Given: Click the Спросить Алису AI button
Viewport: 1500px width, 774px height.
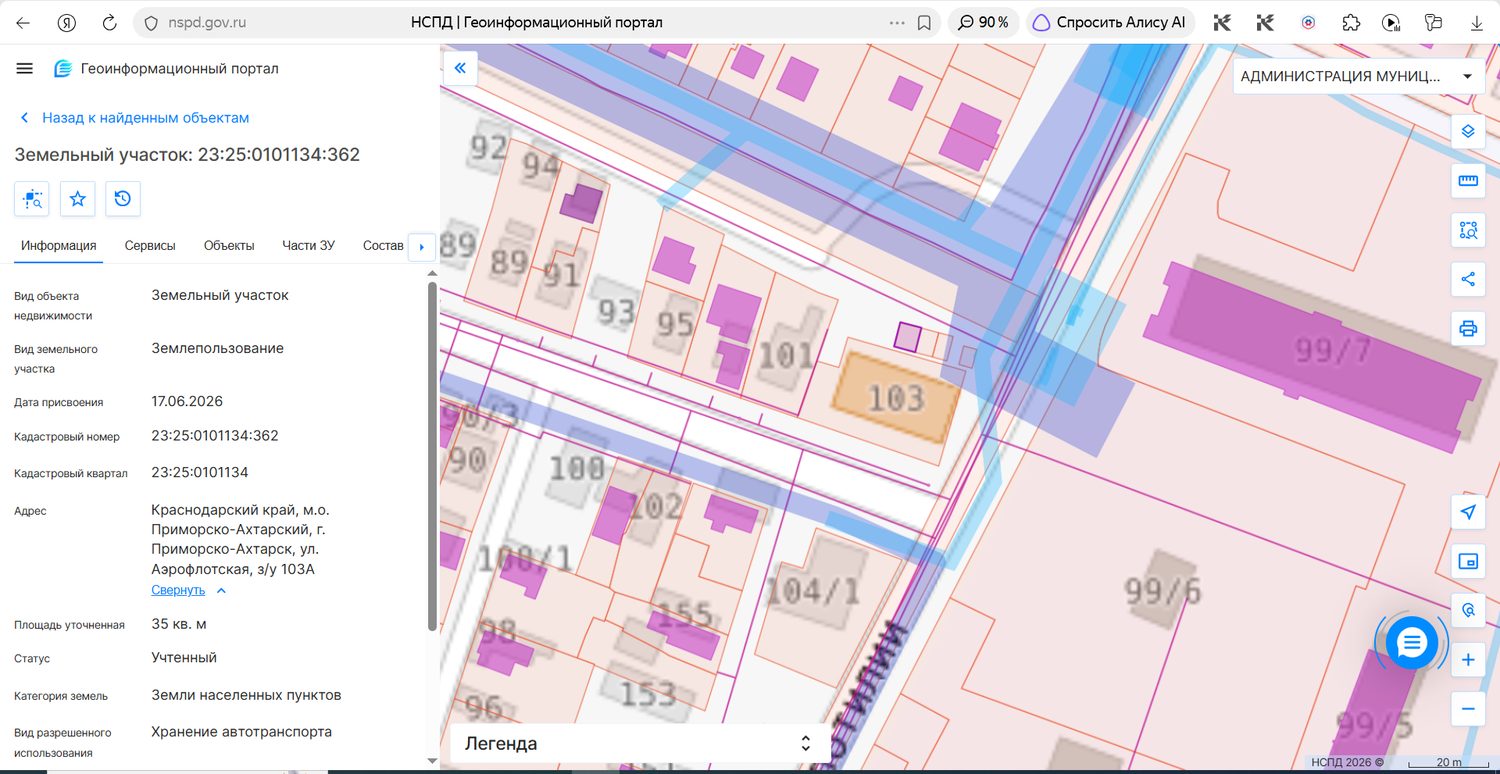Looking at the screenshot, I should (1110, 22).
